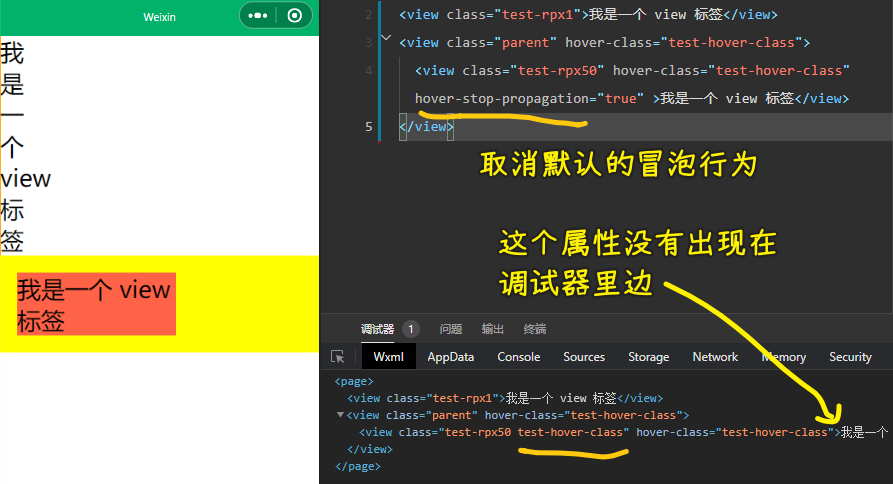Open the AppData tab
The image size is (893, 484).
(450, 357)
